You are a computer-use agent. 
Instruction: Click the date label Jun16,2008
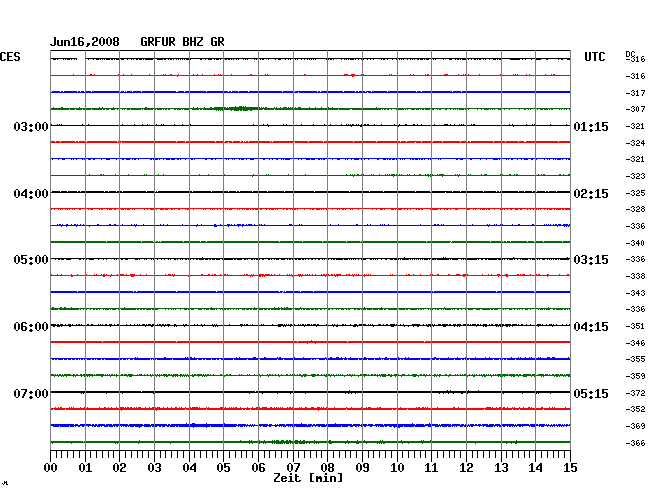(x=85, y=42)
